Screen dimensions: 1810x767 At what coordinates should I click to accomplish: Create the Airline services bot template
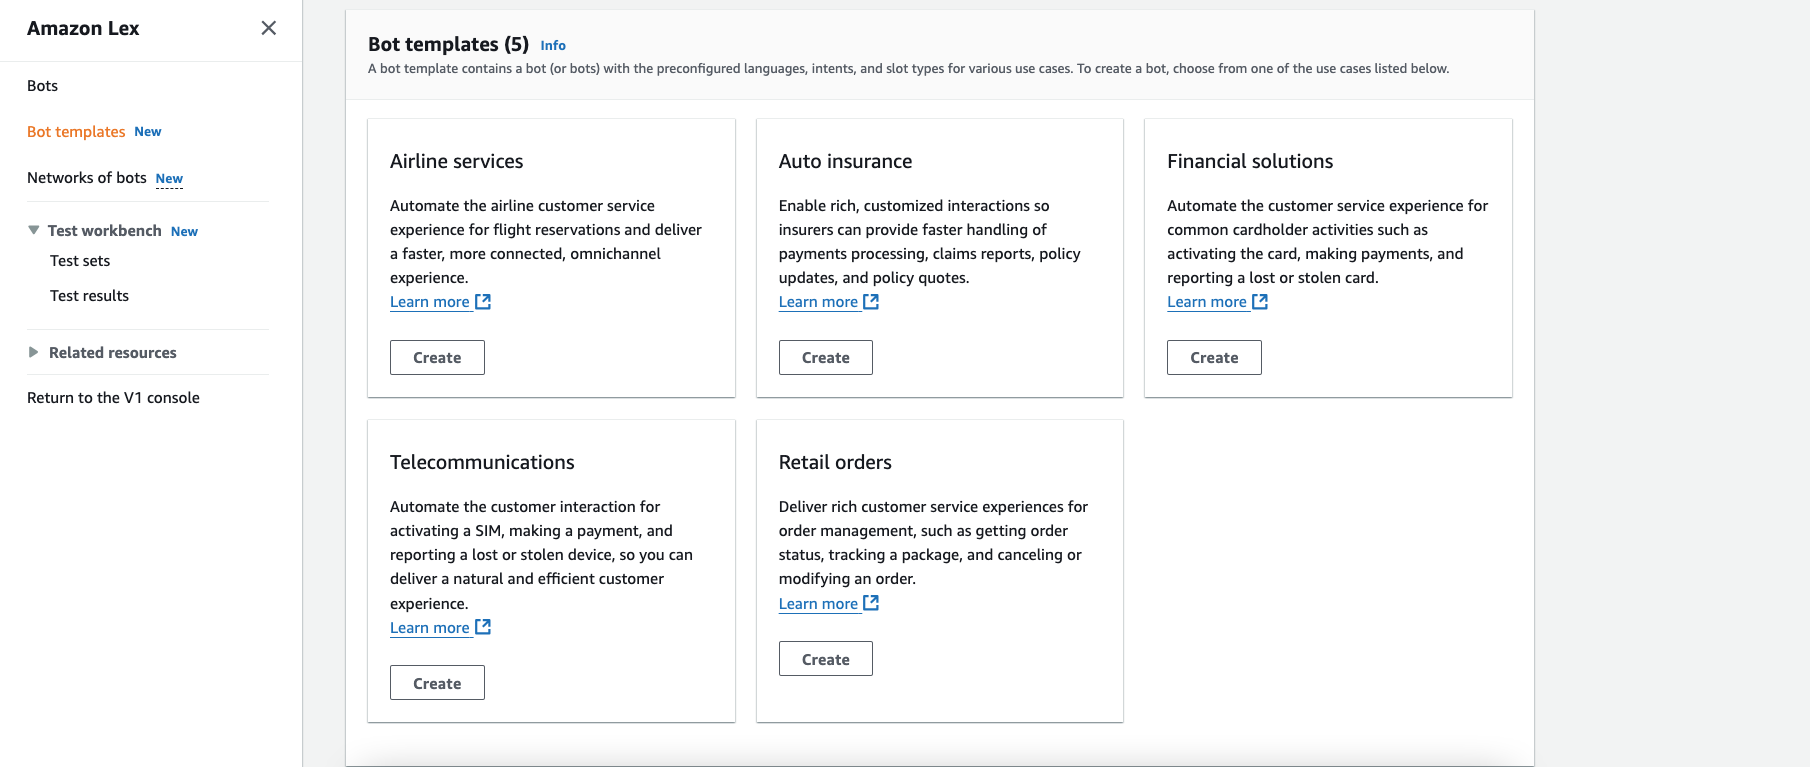(437, 357)
